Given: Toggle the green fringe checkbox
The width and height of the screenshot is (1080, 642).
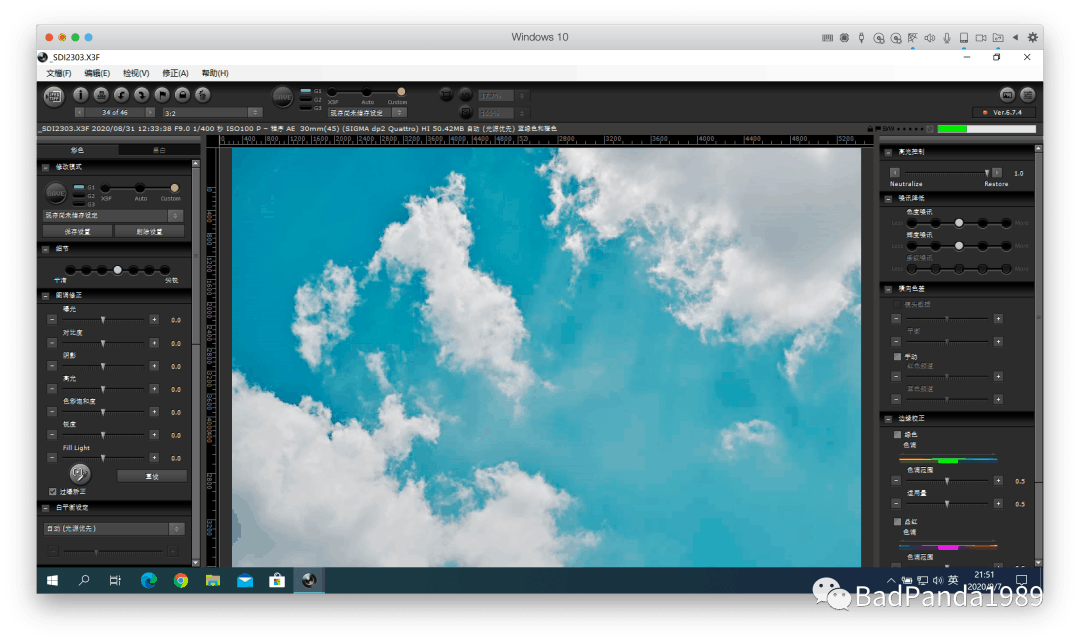Looking at the screenshot, I should click(897, 435).
